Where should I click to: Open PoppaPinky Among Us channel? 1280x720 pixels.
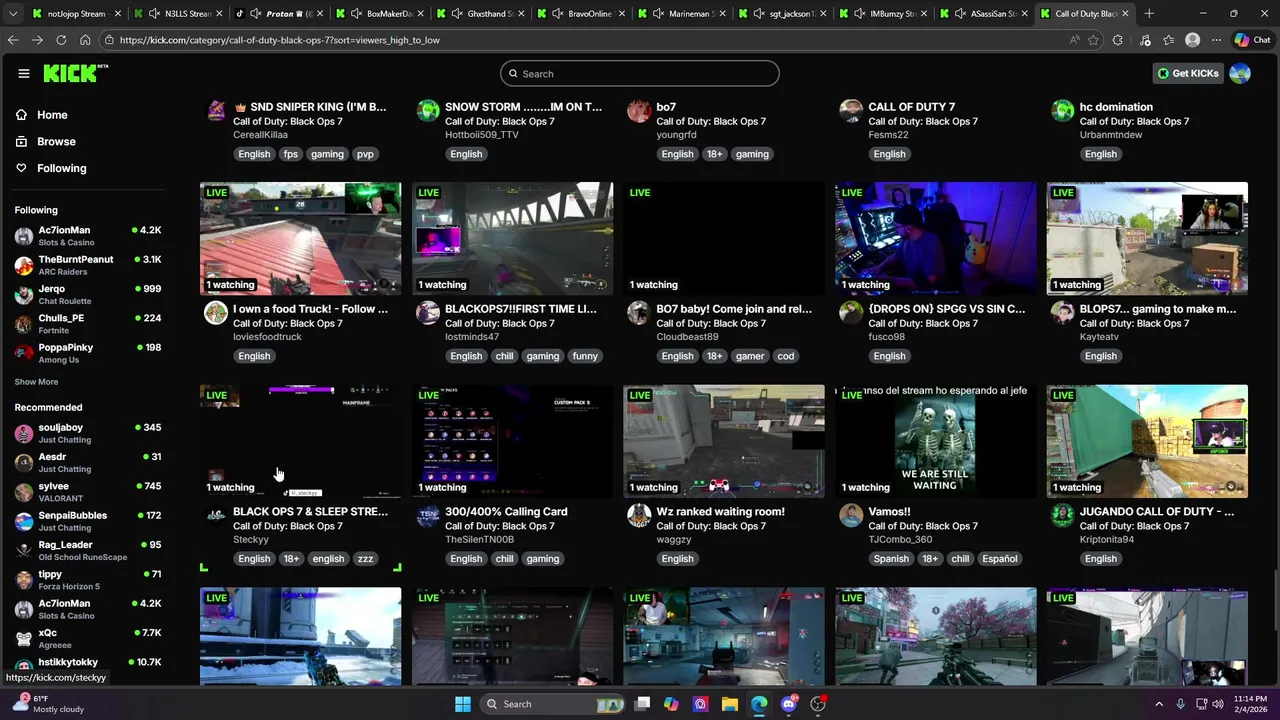(x=87, y=353)
